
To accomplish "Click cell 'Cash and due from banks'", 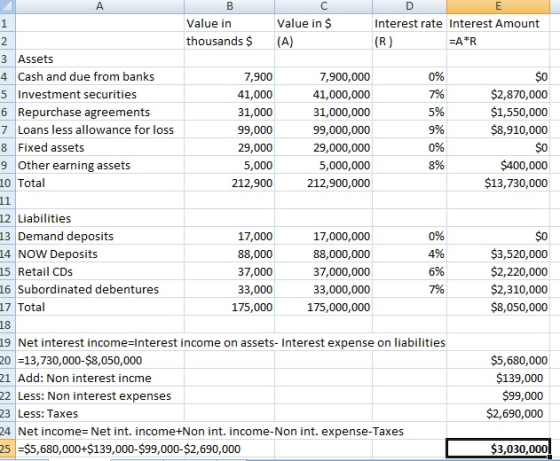I will pyautogui.click(x=100, y=76).
